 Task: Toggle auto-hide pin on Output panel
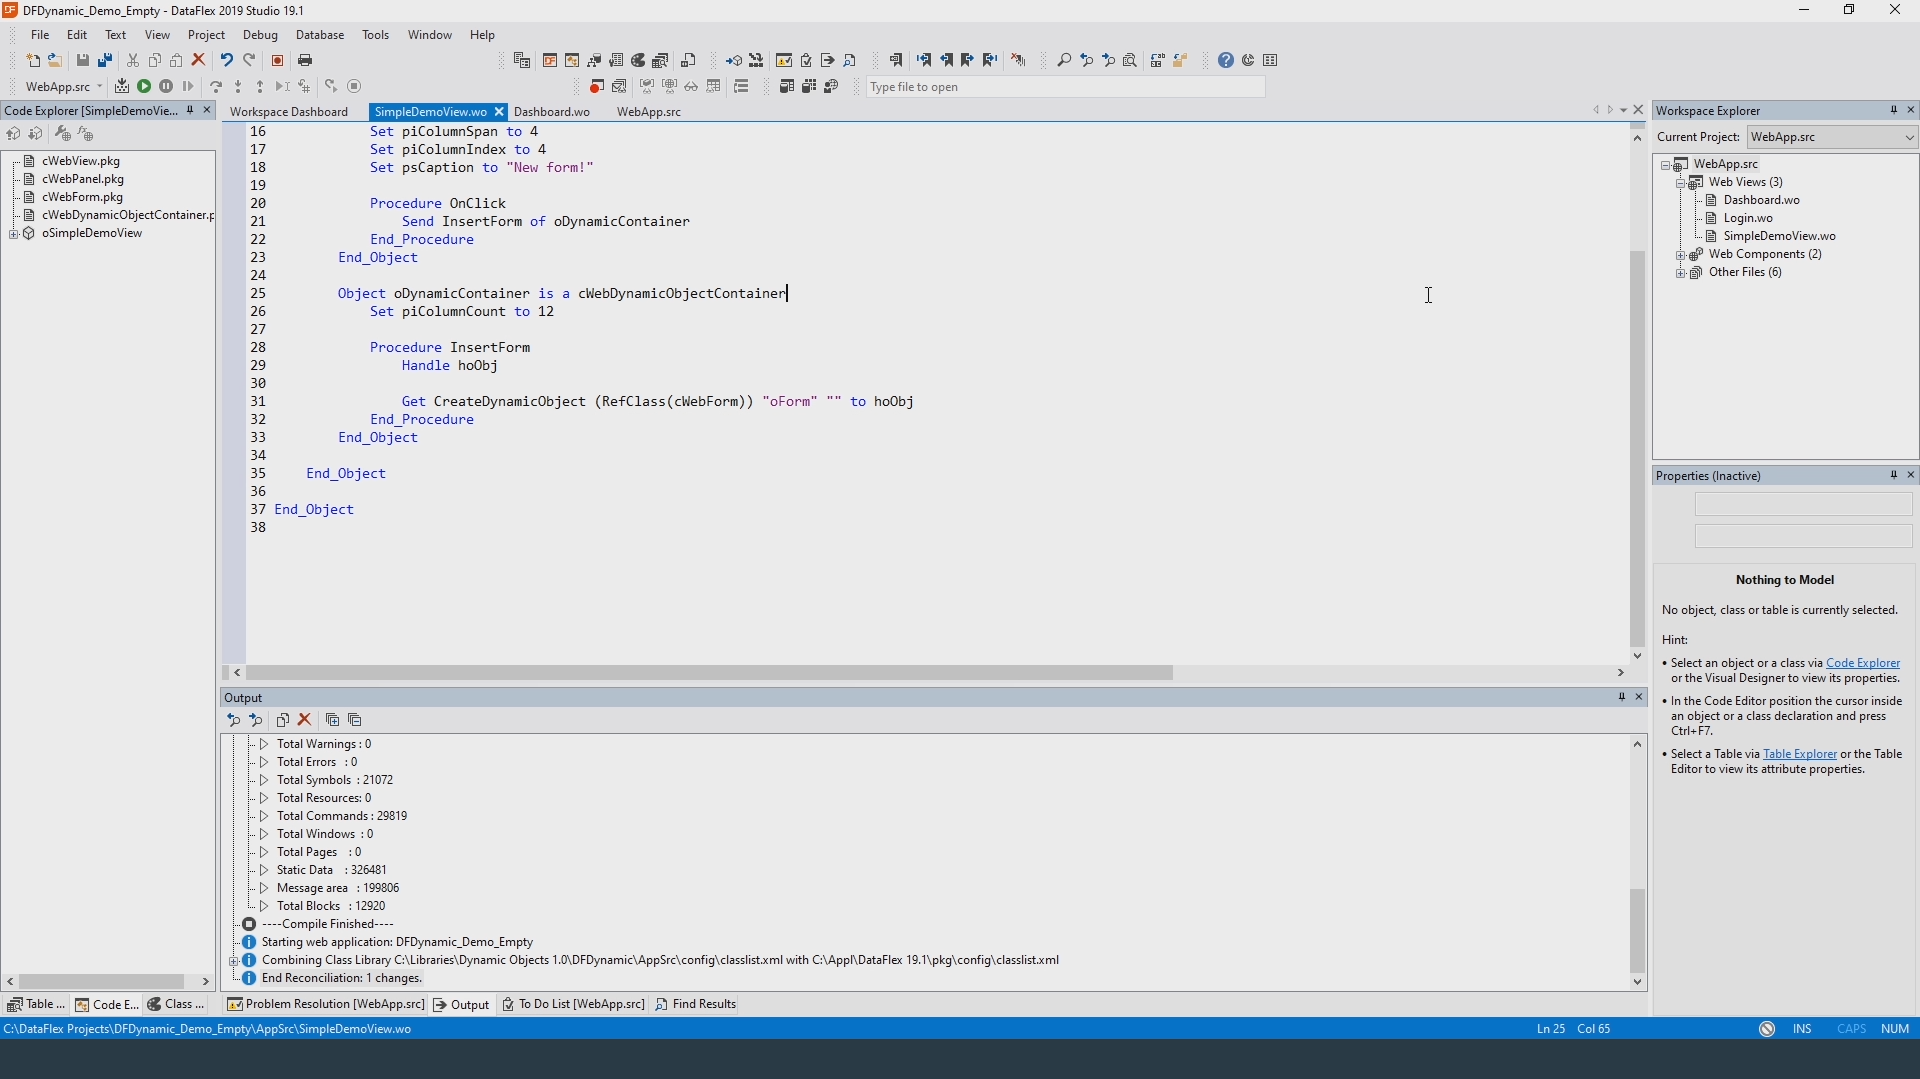point(1621,697)
